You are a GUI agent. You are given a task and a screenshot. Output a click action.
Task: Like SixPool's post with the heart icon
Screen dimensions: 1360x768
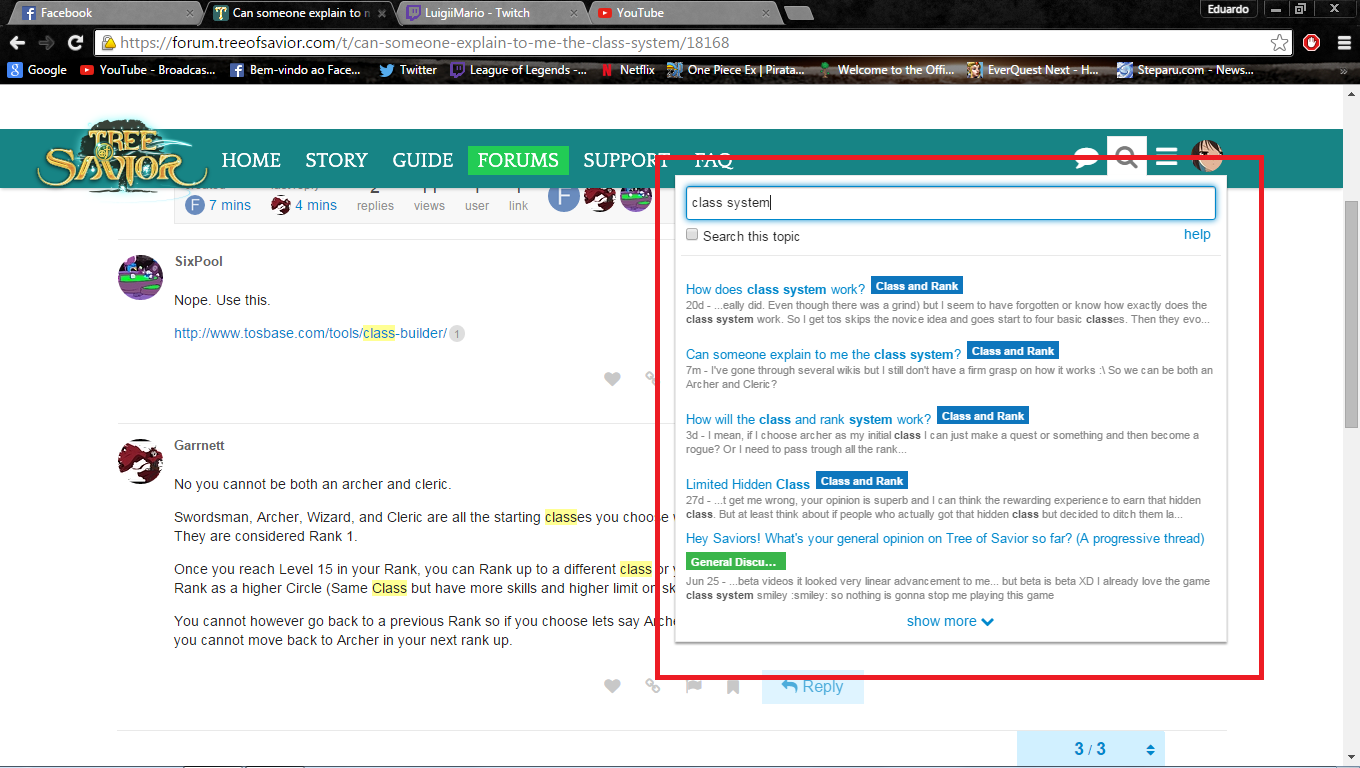[x=612, y=378]
